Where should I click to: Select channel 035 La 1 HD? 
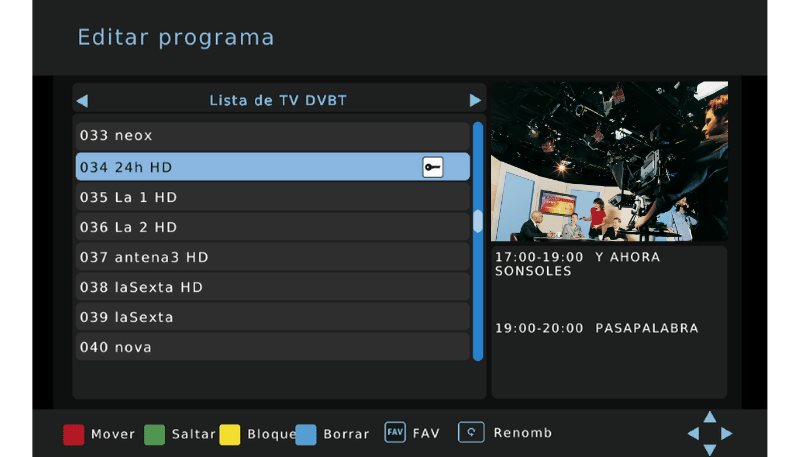click(x=272, y=197)
